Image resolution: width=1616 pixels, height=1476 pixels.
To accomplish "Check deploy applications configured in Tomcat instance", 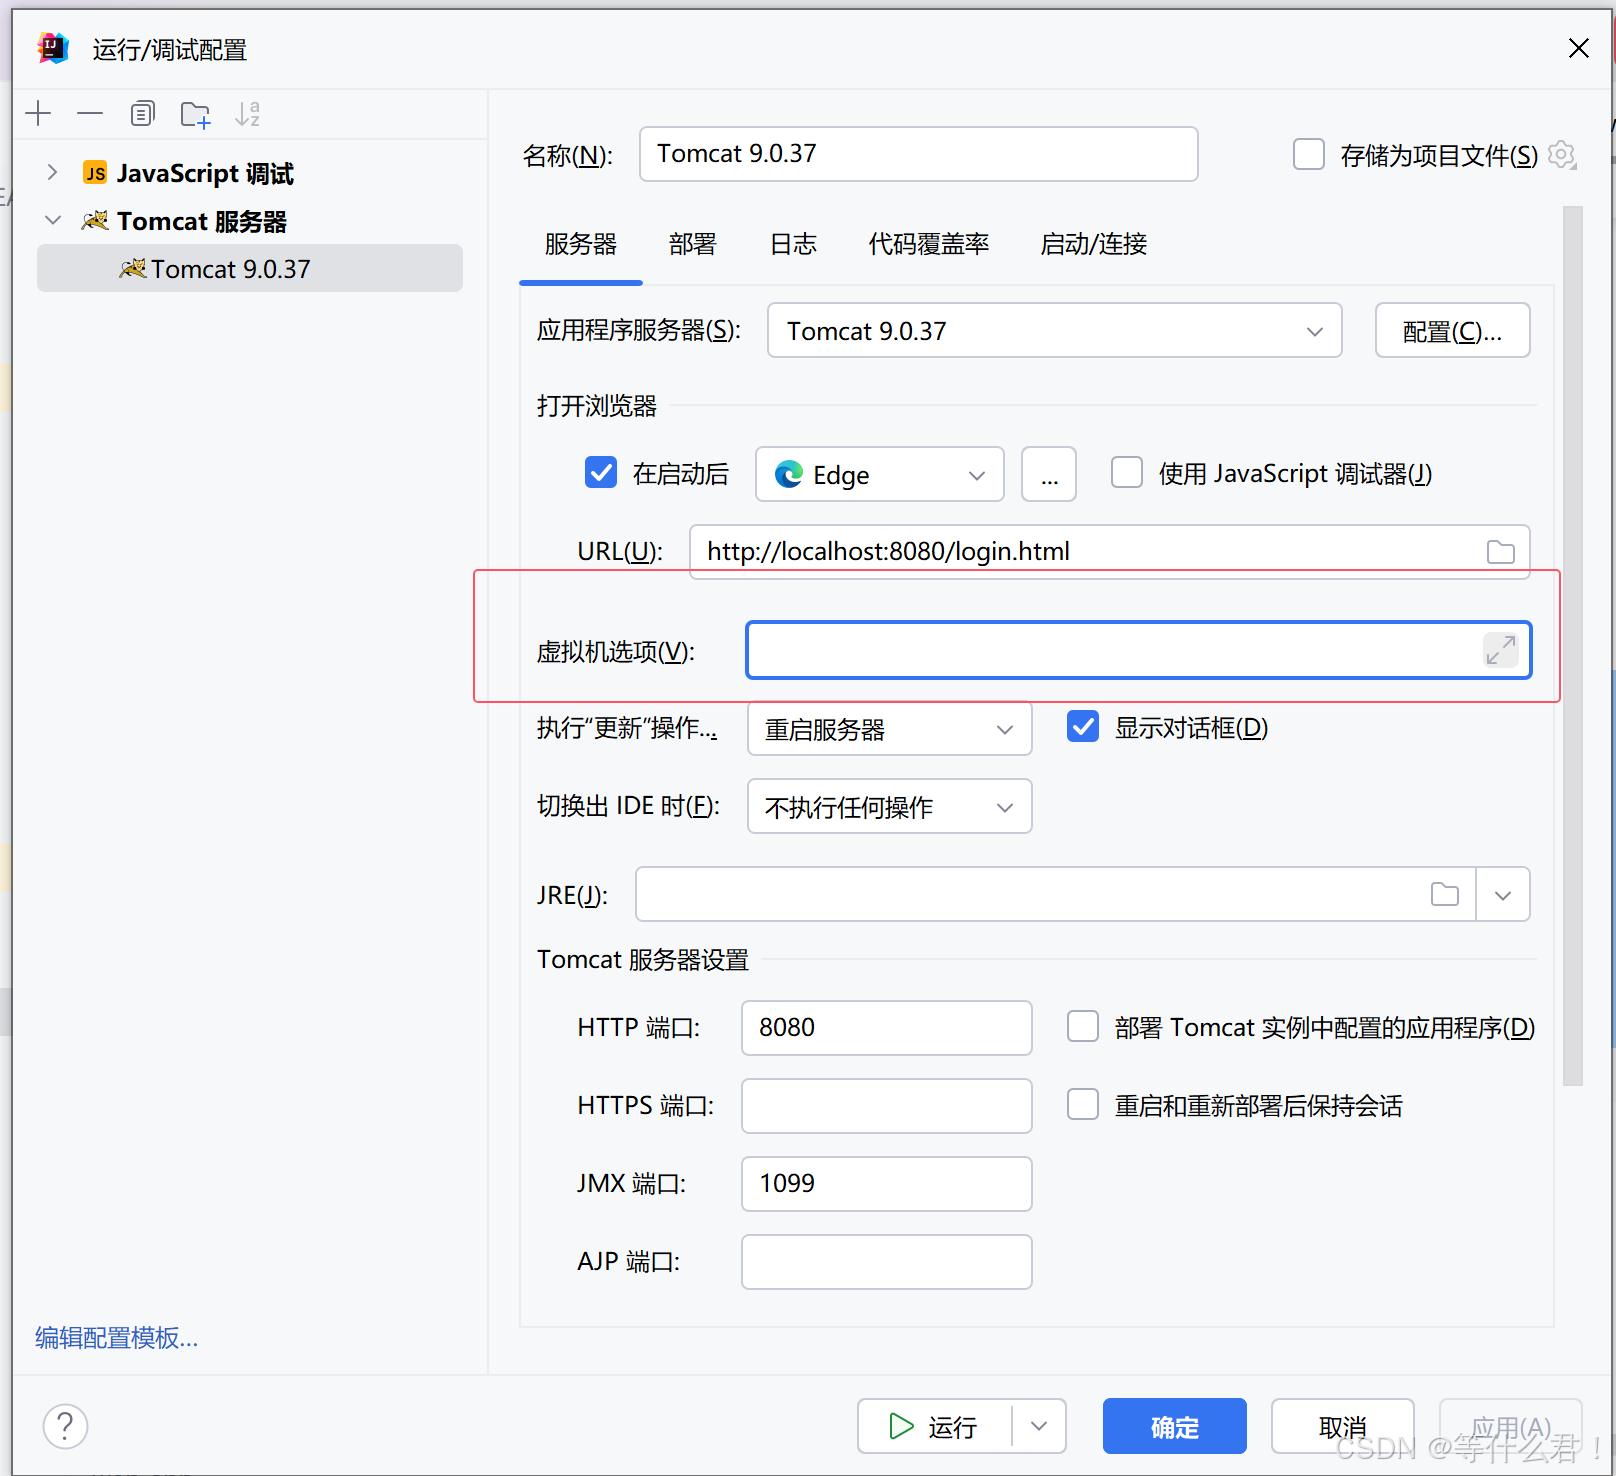I will pyautogui.click(x=1083, y=1026).
